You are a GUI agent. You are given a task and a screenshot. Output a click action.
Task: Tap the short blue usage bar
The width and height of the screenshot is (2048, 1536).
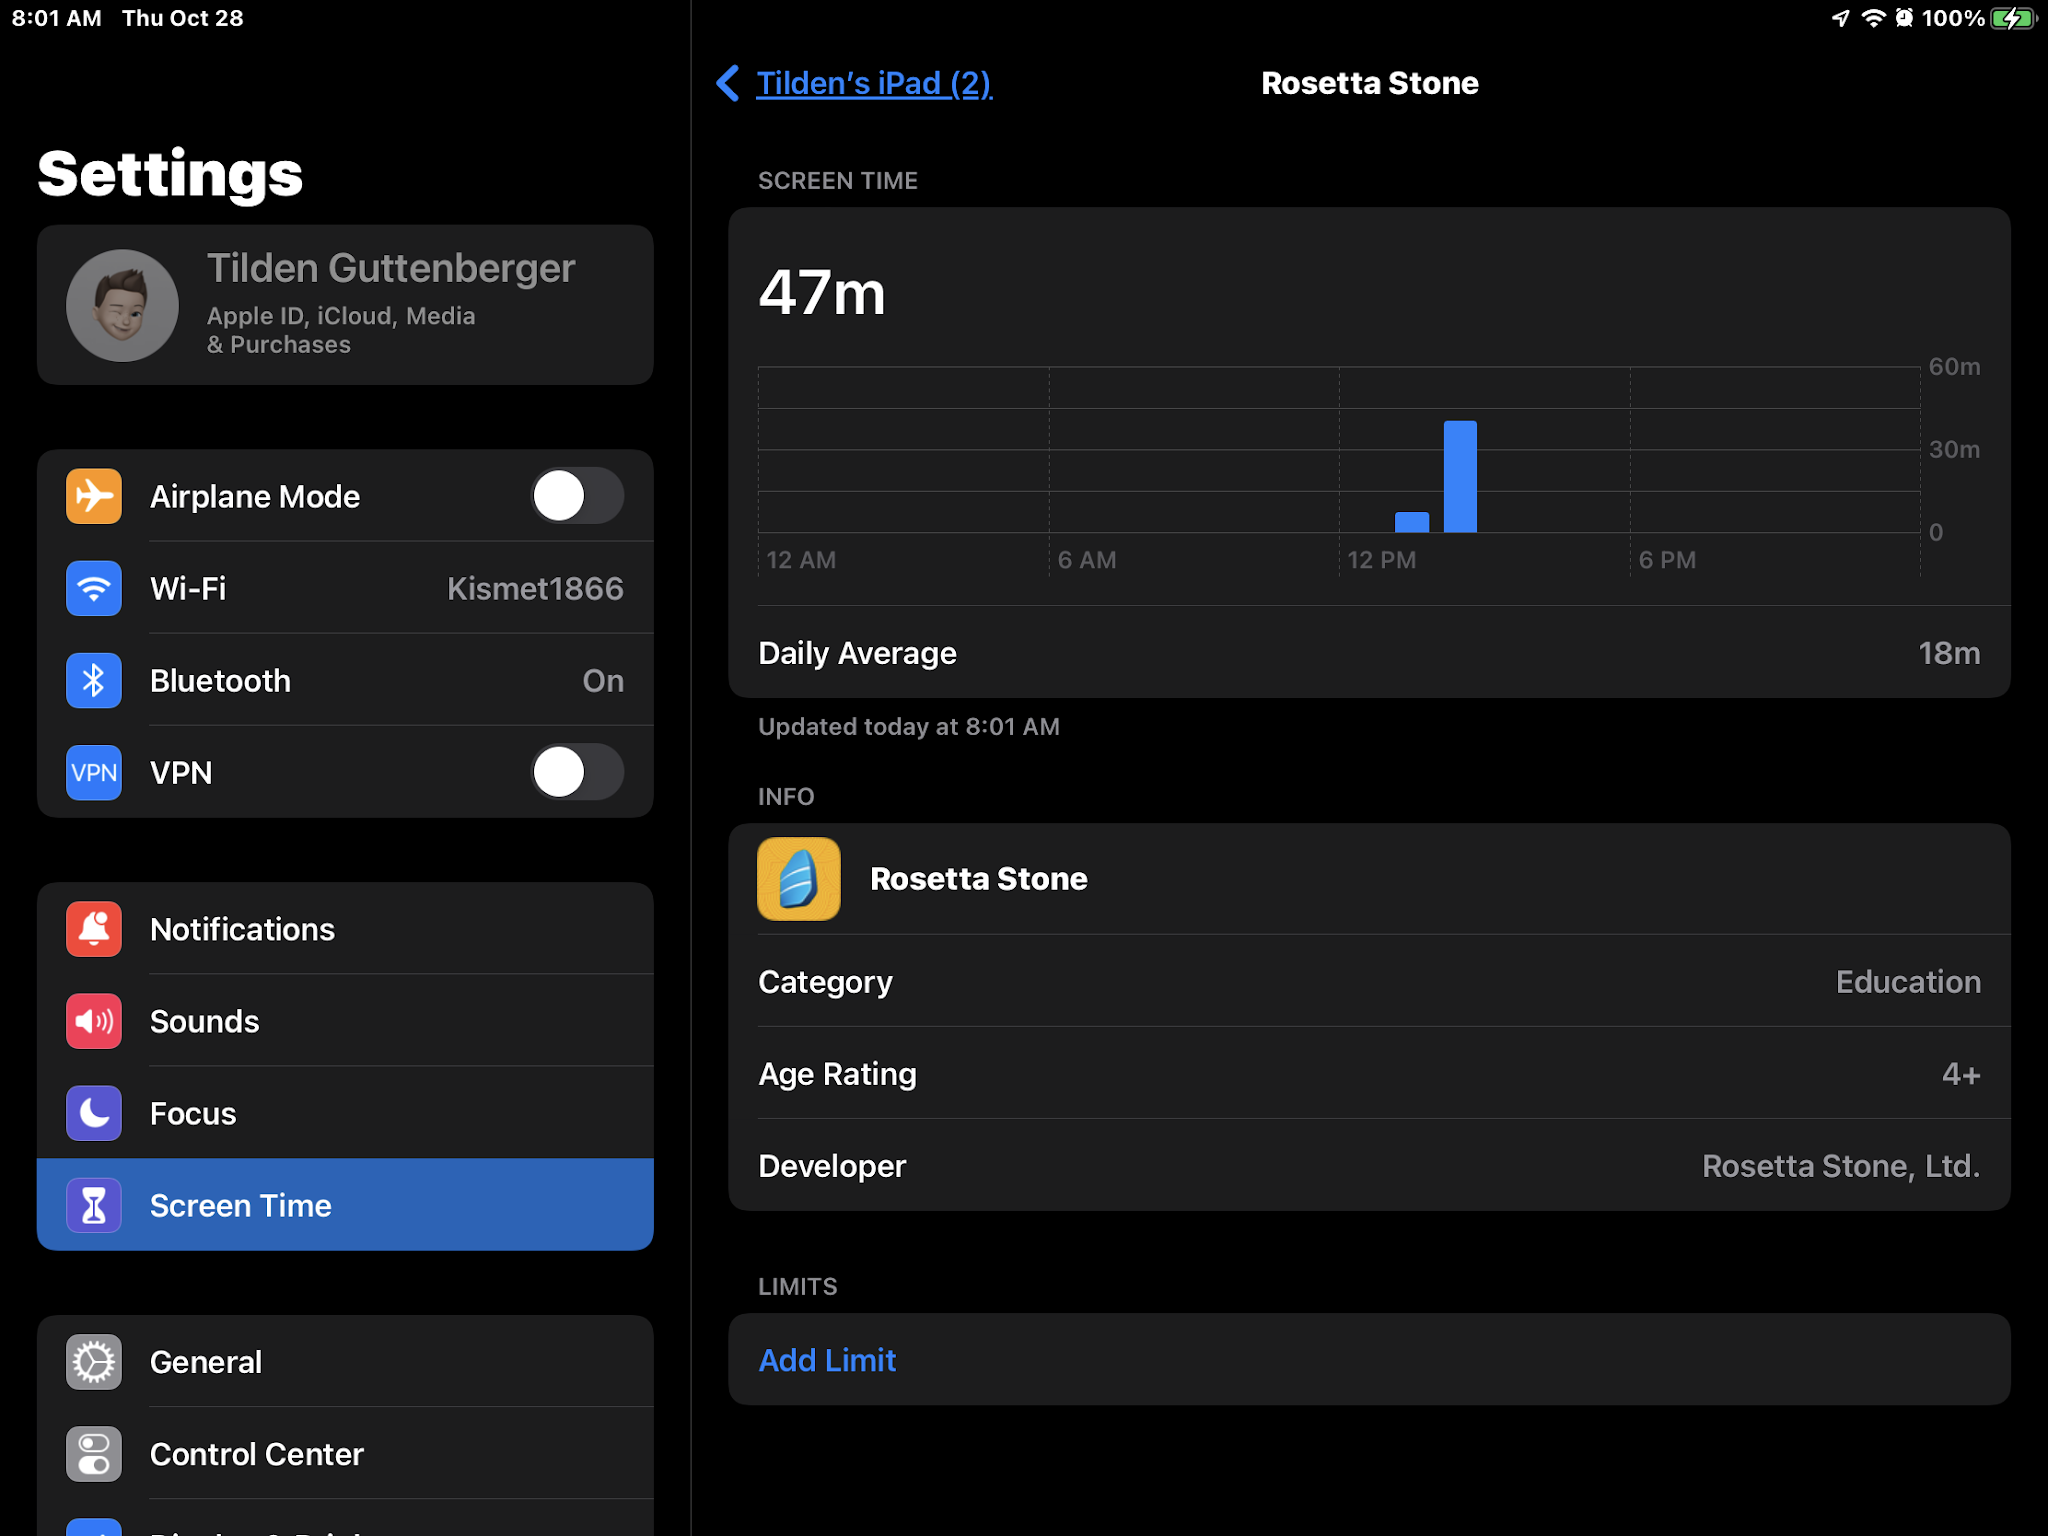(1411, 522)
